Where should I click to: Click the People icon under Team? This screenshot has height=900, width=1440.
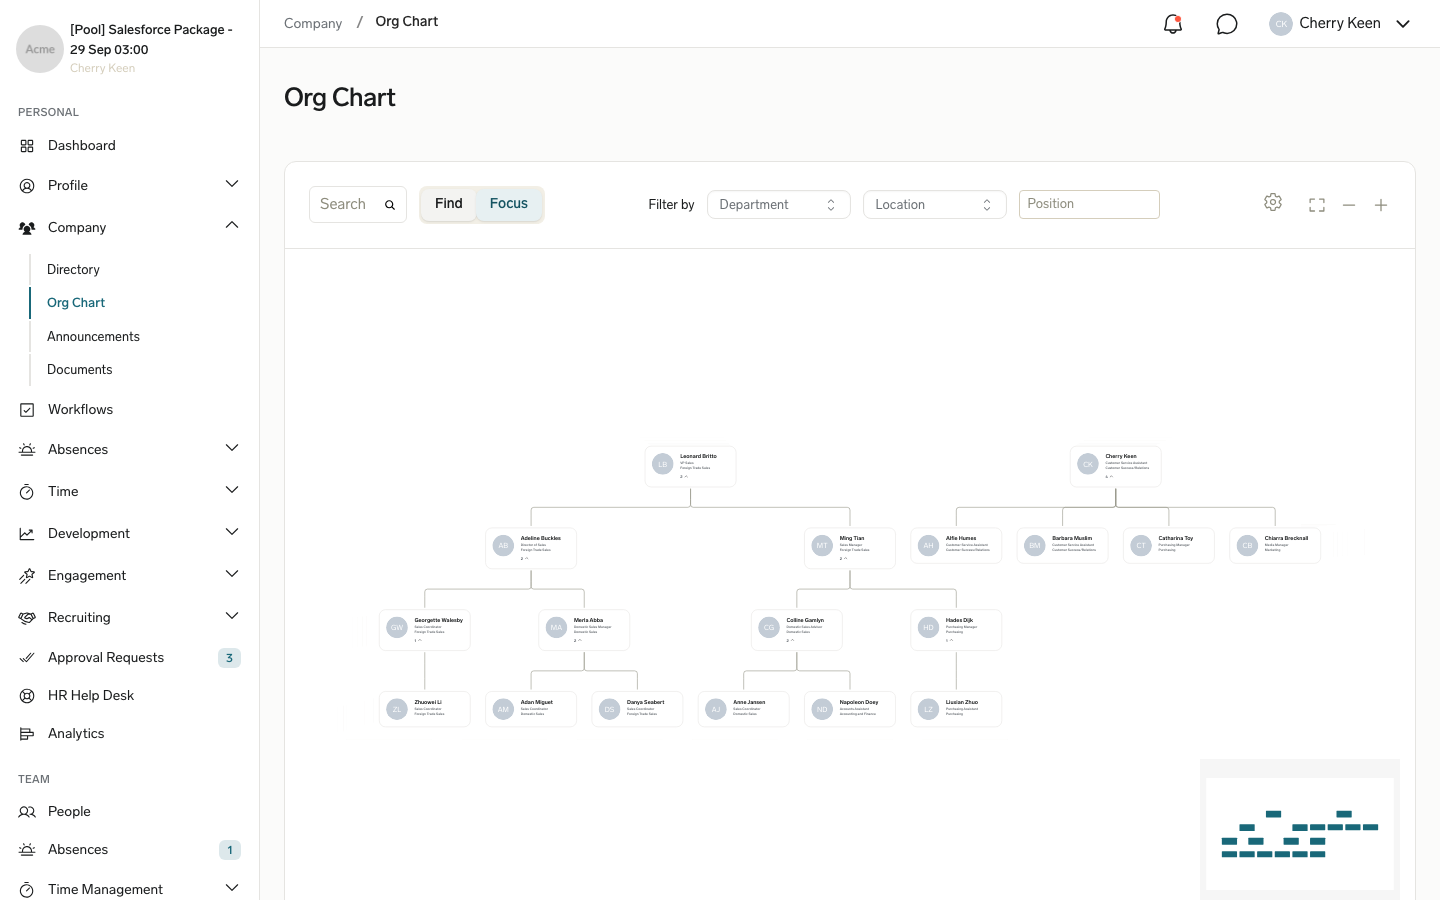point(27,812)
